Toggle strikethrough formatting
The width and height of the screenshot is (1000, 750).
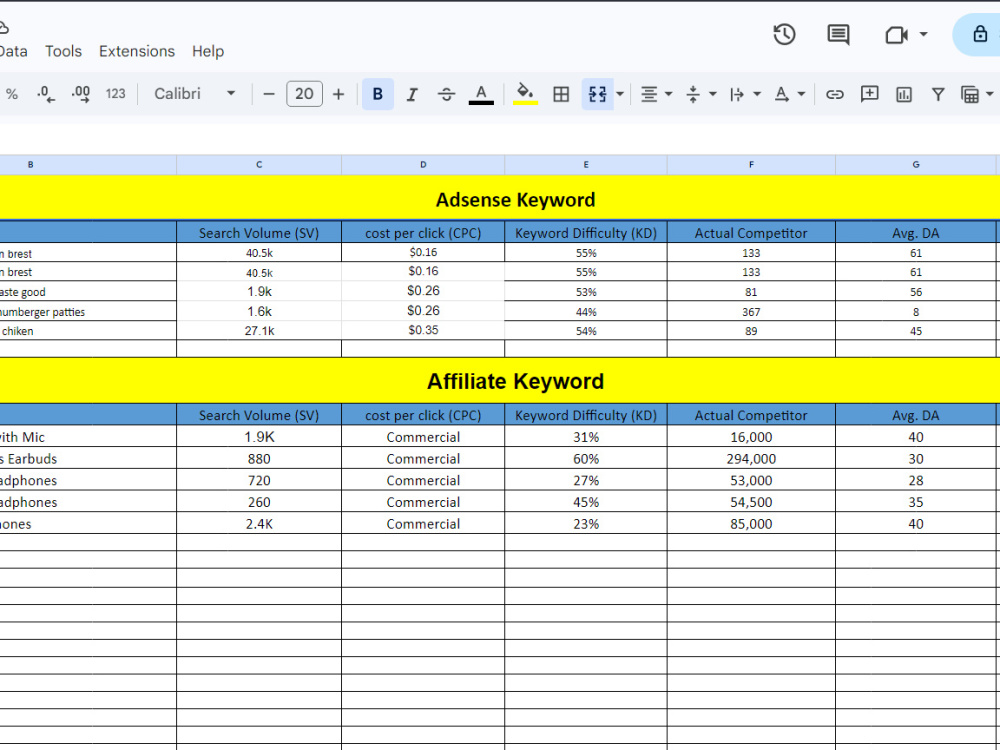[x=446, y=94]
